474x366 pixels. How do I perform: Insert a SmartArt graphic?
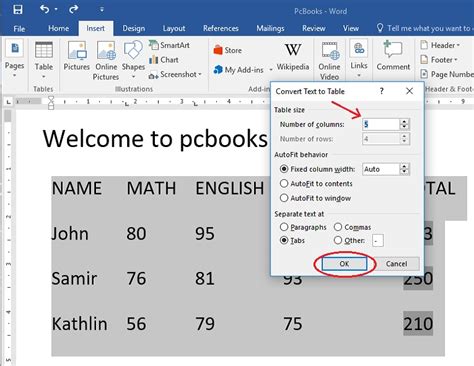pos(170,45)
